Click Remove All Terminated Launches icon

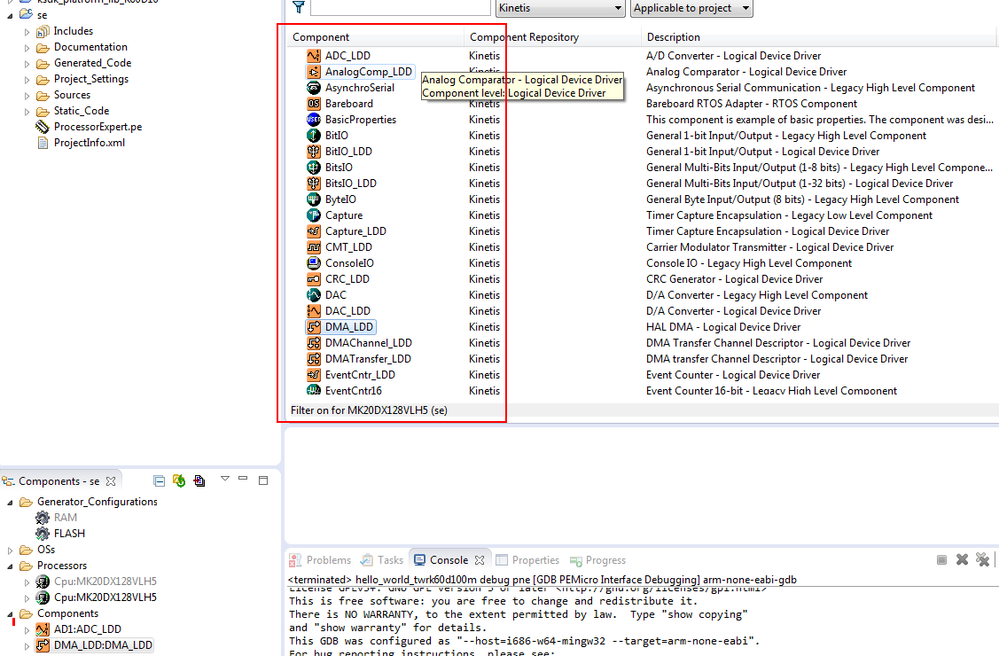click(x=982, y=559)
